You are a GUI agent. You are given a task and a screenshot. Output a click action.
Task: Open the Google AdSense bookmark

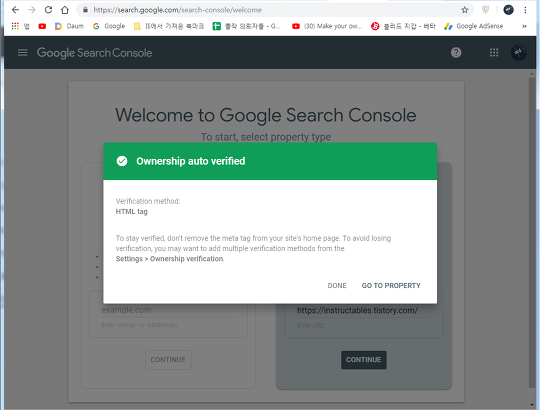coord(474,26)
